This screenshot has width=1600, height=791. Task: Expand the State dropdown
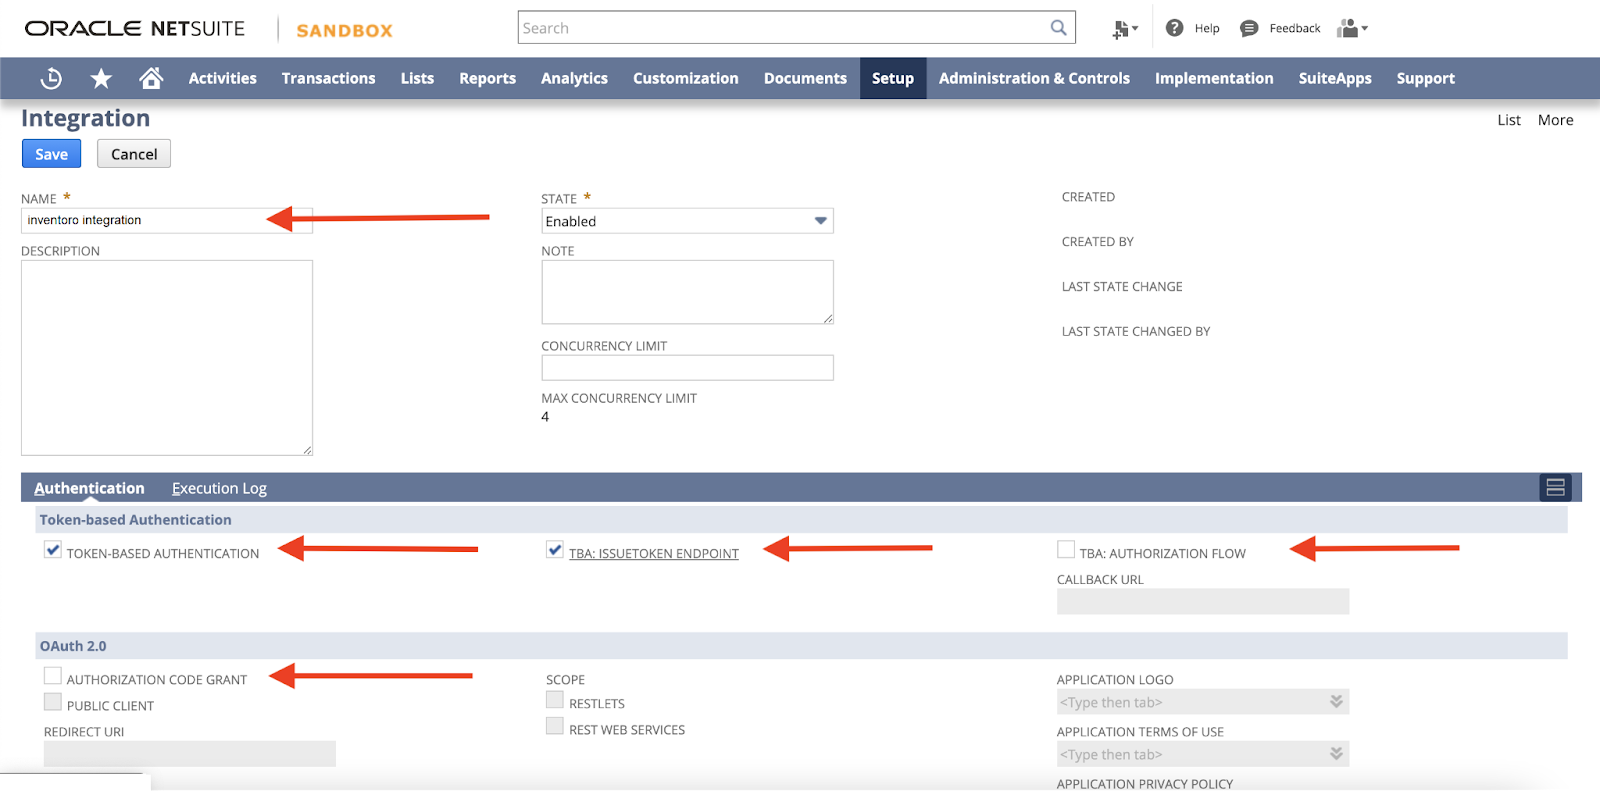tap(820, 221)
